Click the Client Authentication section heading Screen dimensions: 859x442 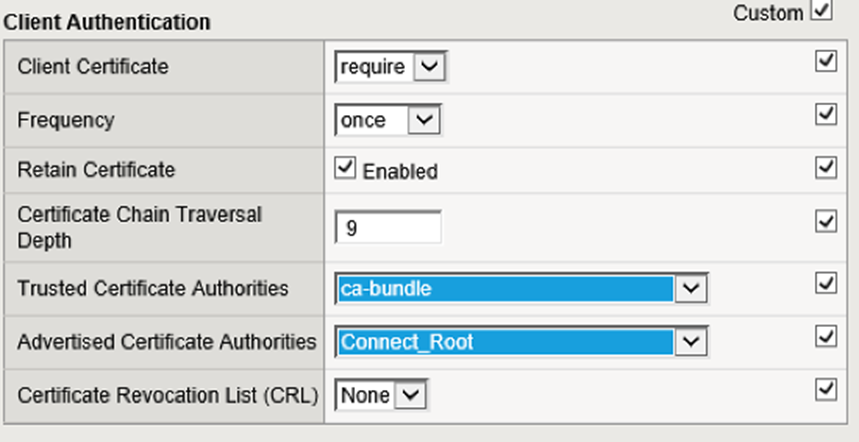pyautogui.click(x=108, y=21)
